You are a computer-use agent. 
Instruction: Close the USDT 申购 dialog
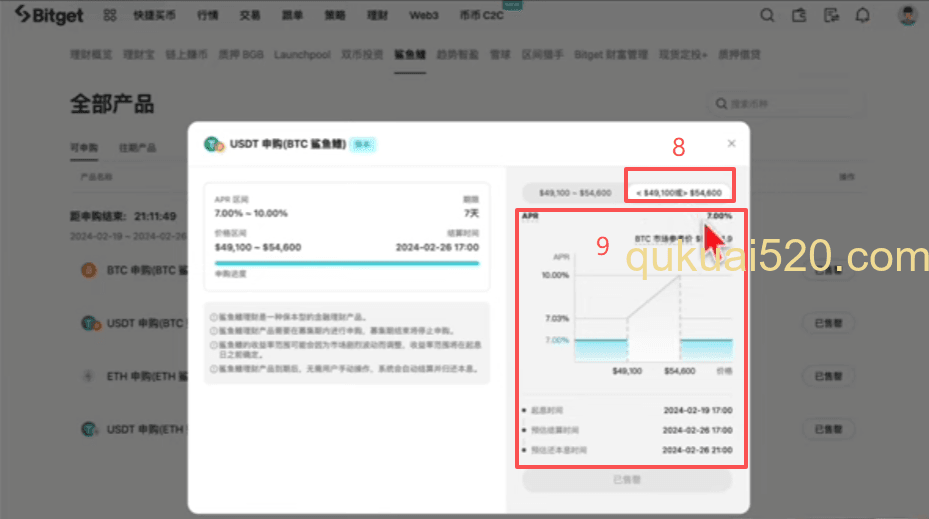(732, 143)
